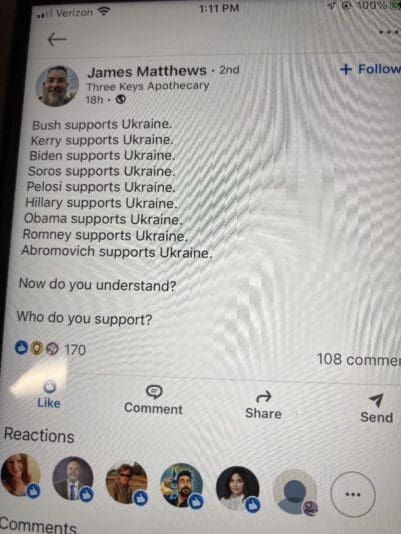Screen dimensions: 401x534
Task: Click the Three Keys Apothecary subtitle
Action: (148, 87)
